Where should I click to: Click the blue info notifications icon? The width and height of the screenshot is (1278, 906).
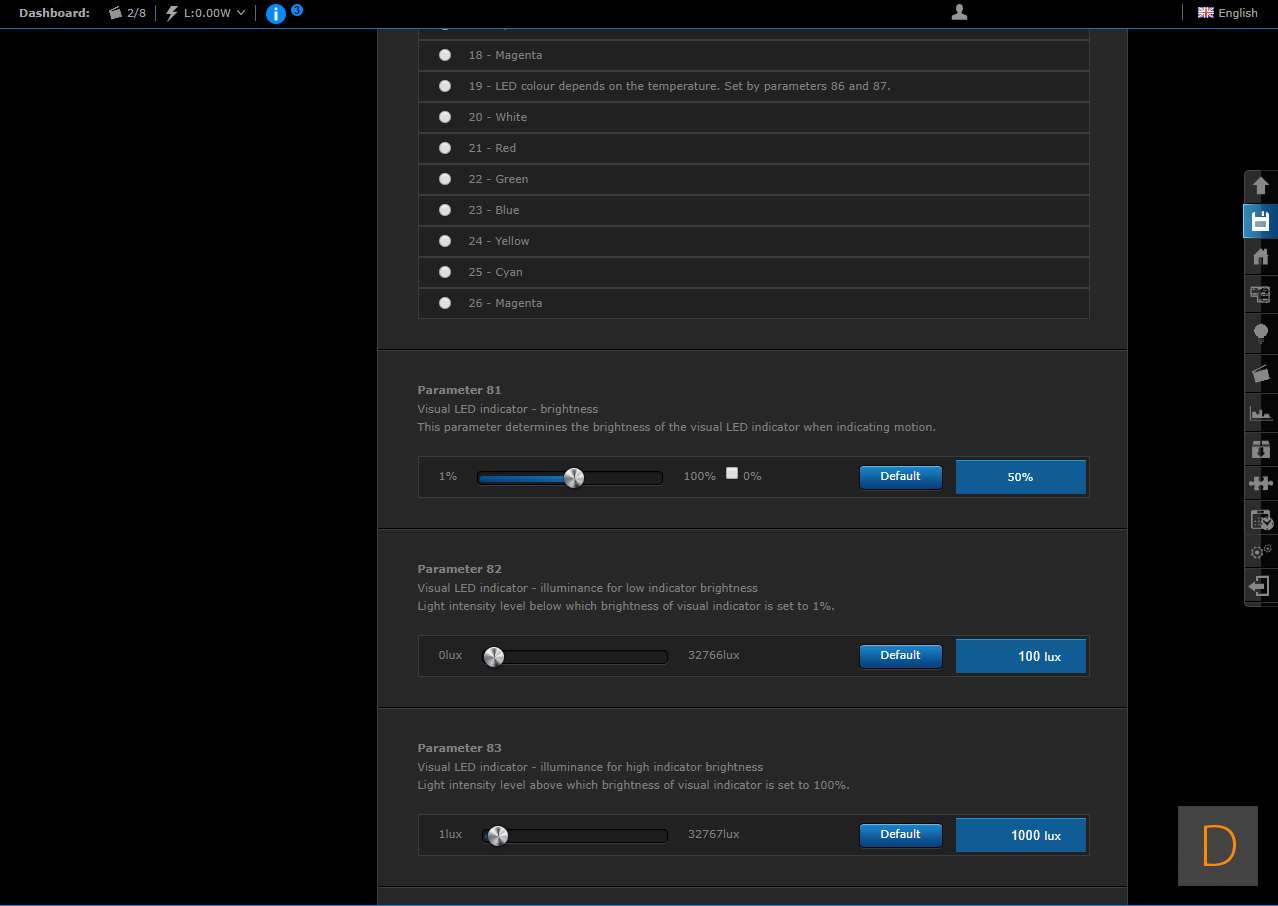pos(276,14)
